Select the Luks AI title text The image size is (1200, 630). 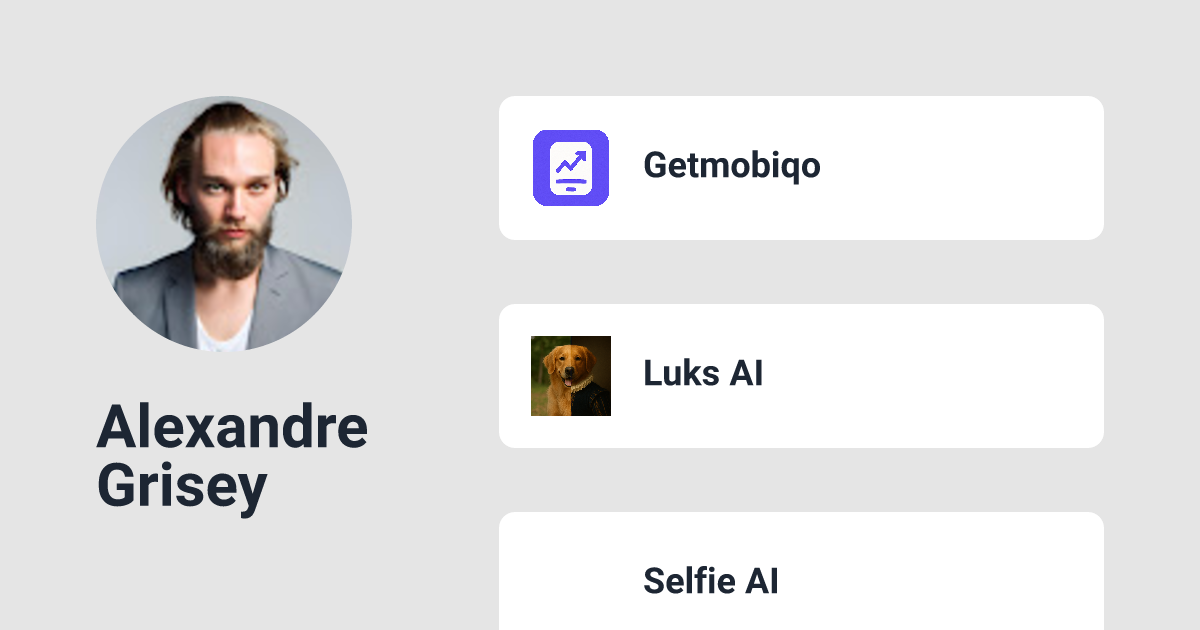click(x=703, y=374)
